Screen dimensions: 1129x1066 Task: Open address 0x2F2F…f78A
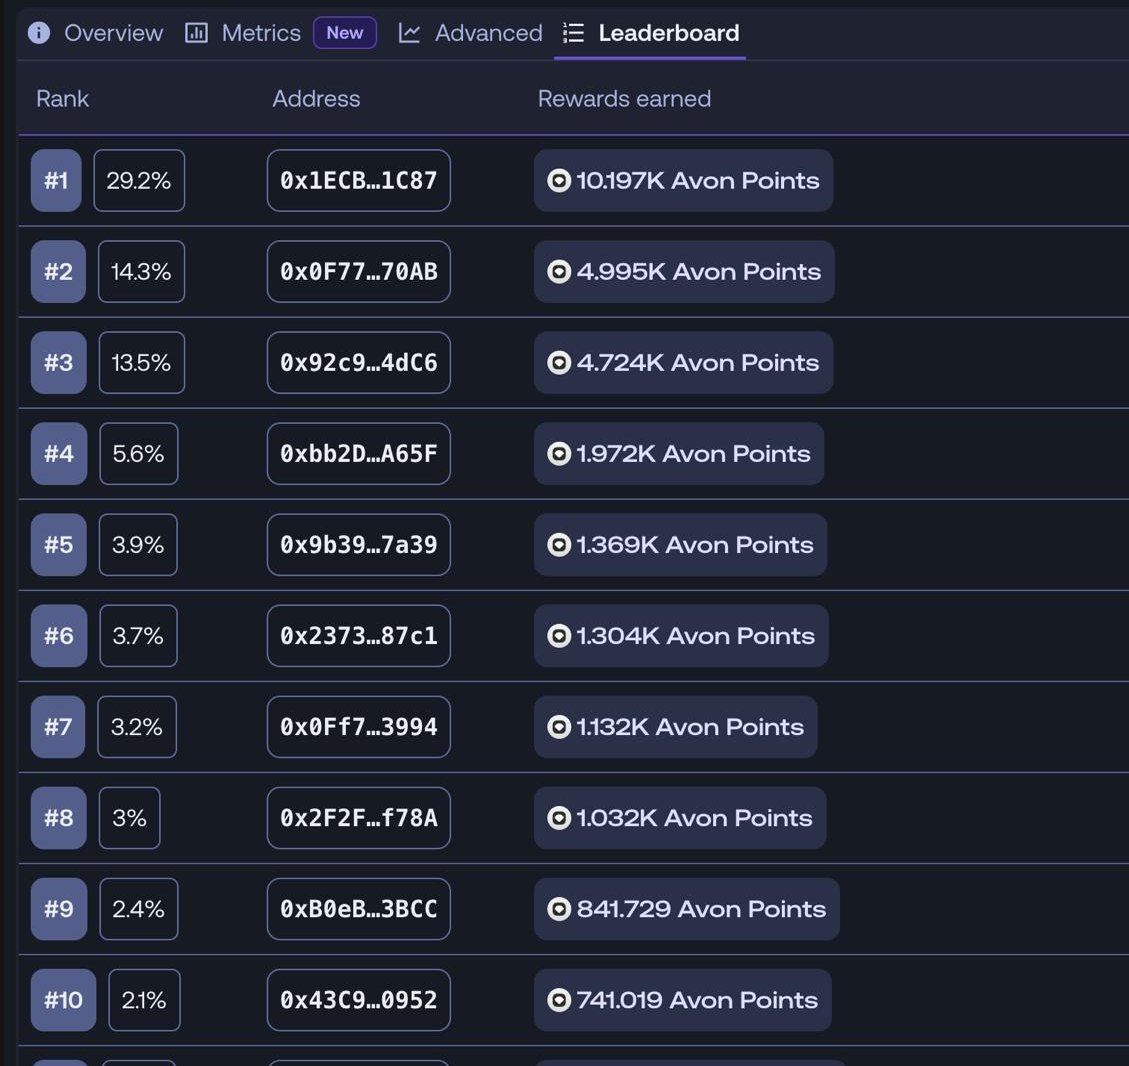359,818
